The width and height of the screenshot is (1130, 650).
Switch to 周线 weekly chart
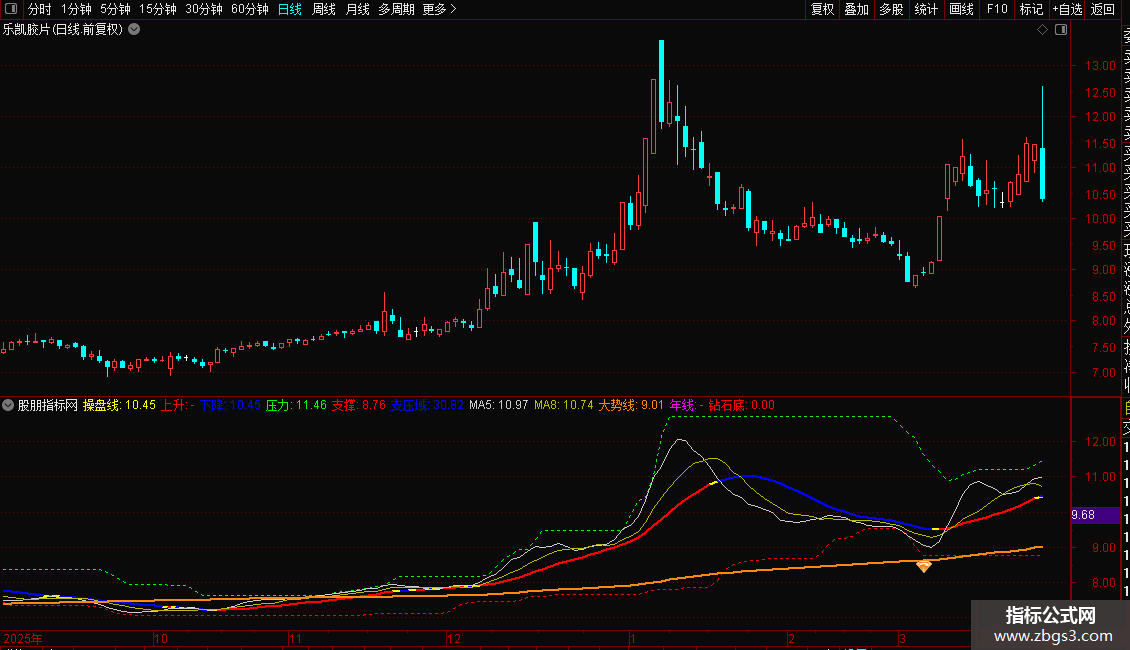(x=324, y=9)
